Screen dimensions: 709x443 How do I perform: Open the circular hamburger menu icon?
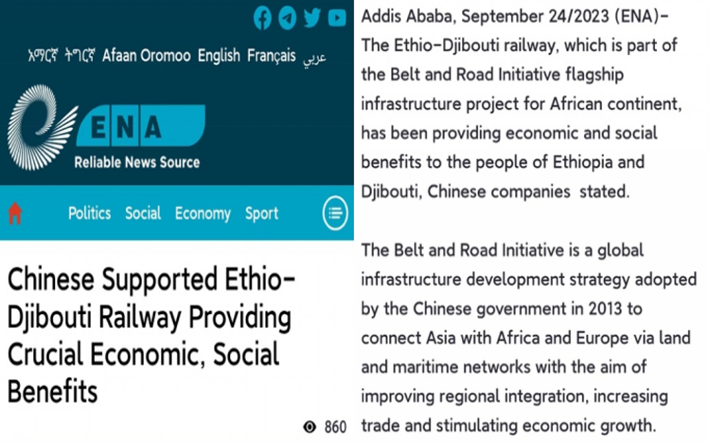(x=335, y=213)
